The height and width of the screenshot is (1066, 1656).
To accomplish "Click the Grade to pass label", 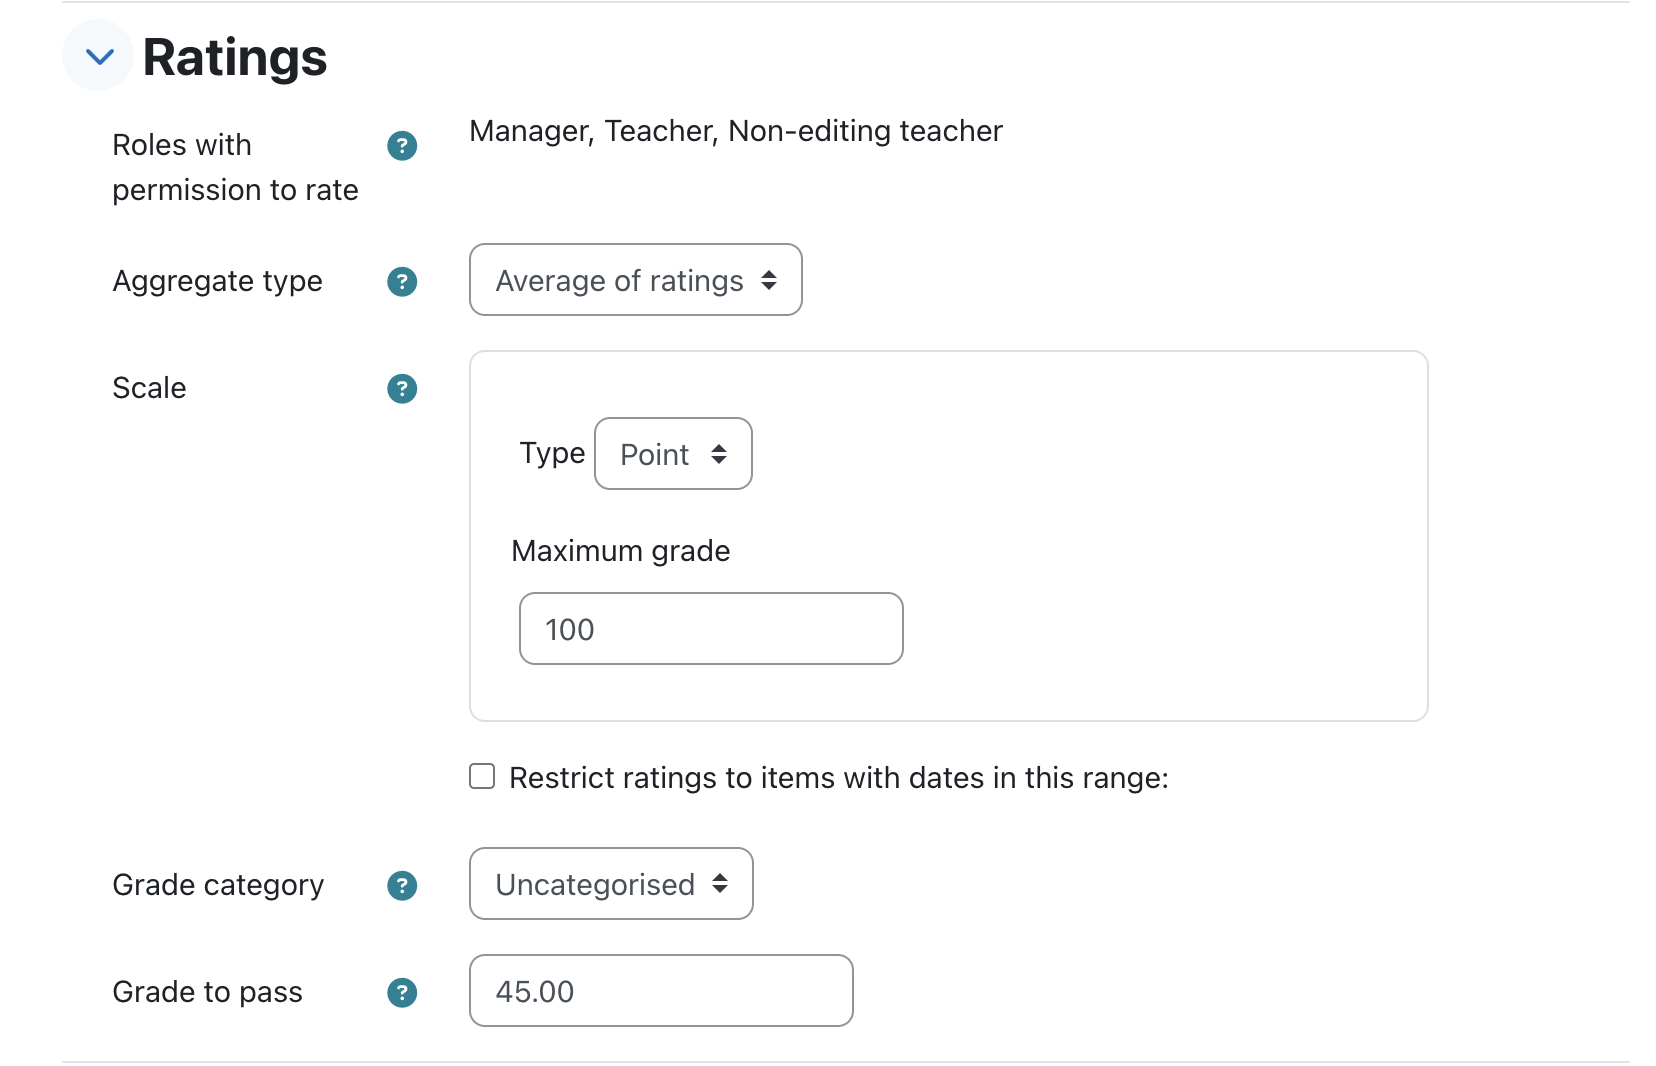I will tap(207, 992).
